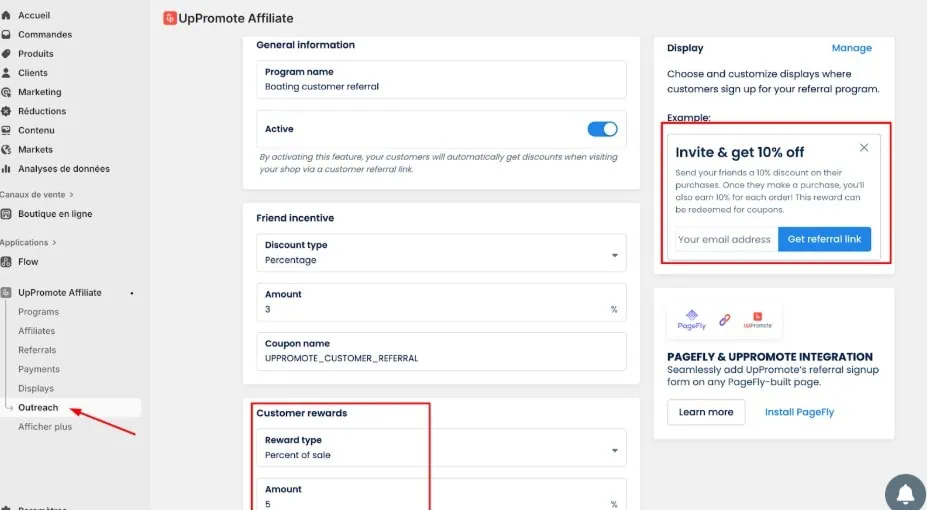Click the Program name field
The width and height of the screenshot is (927, 510).
pos(441,79)
